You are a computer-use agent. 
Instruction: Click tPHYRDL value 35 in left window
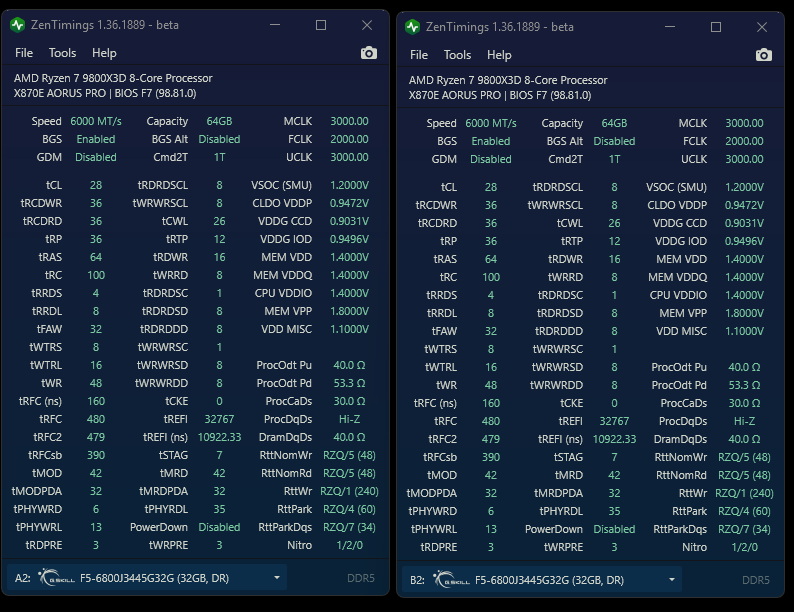(x=219, y=509)
